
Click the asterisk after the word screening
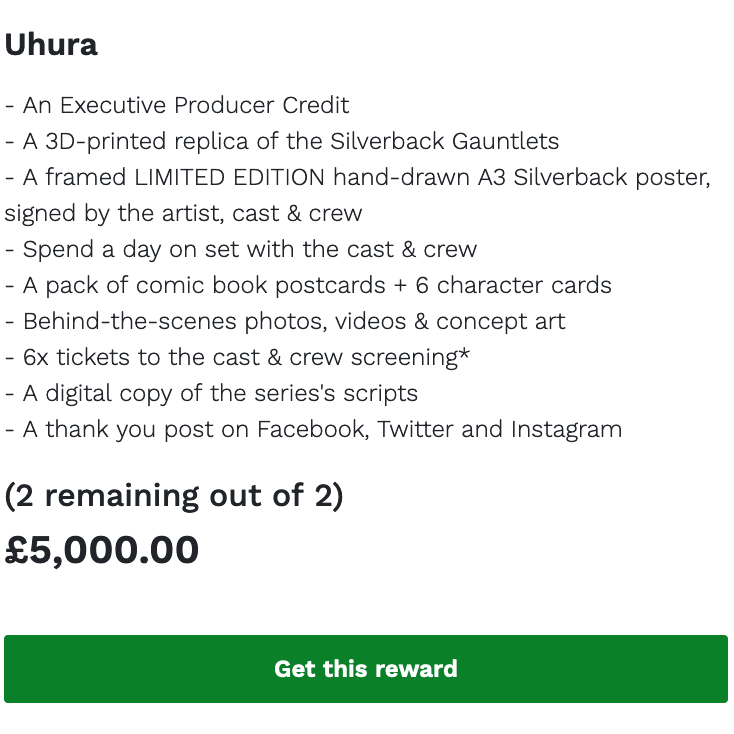coord(464,354)
